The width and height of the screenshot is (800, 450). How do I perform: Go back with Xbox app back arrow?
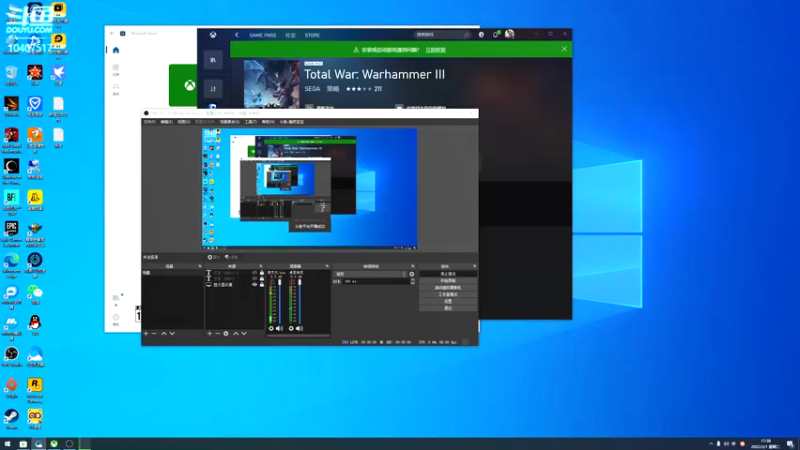(x=237, y=35)
